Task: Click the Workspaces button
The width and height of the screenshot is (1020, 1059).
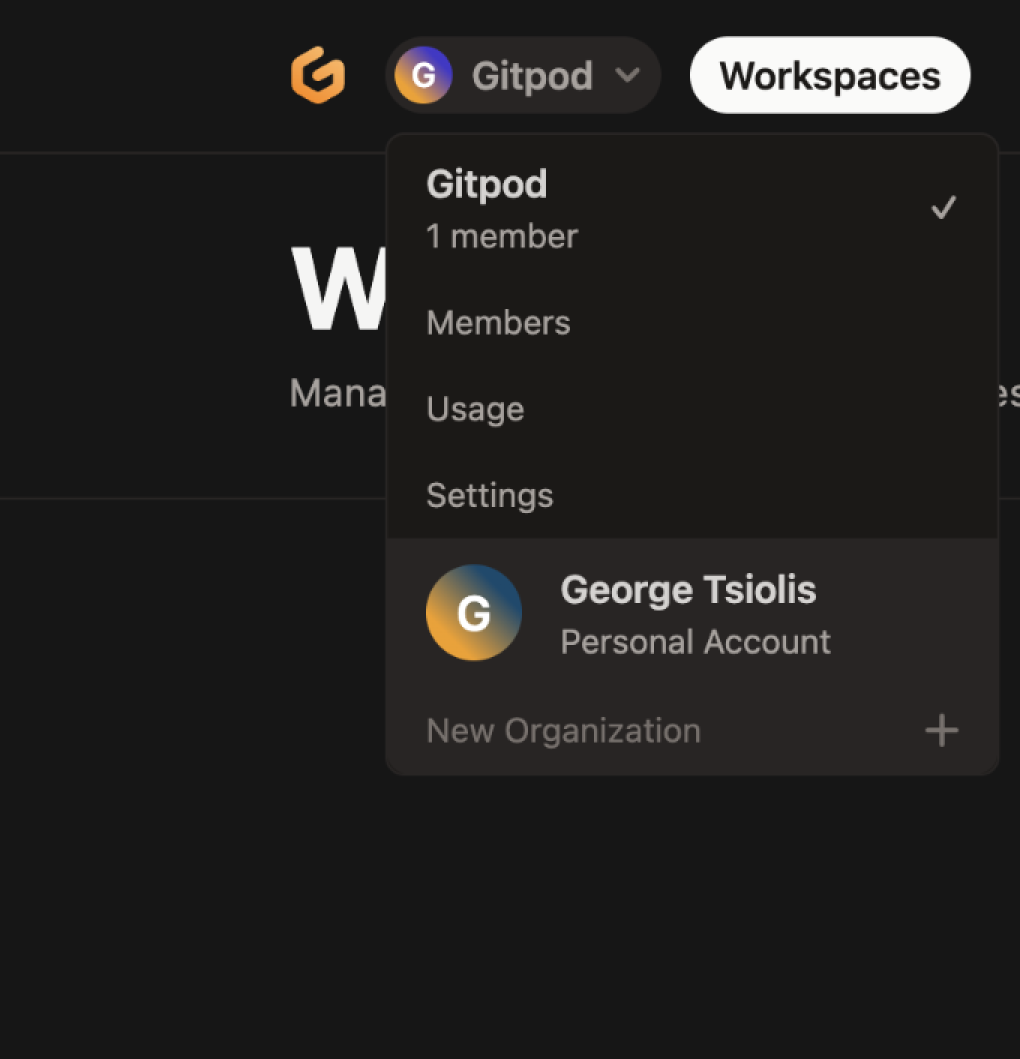Action: 829,74
